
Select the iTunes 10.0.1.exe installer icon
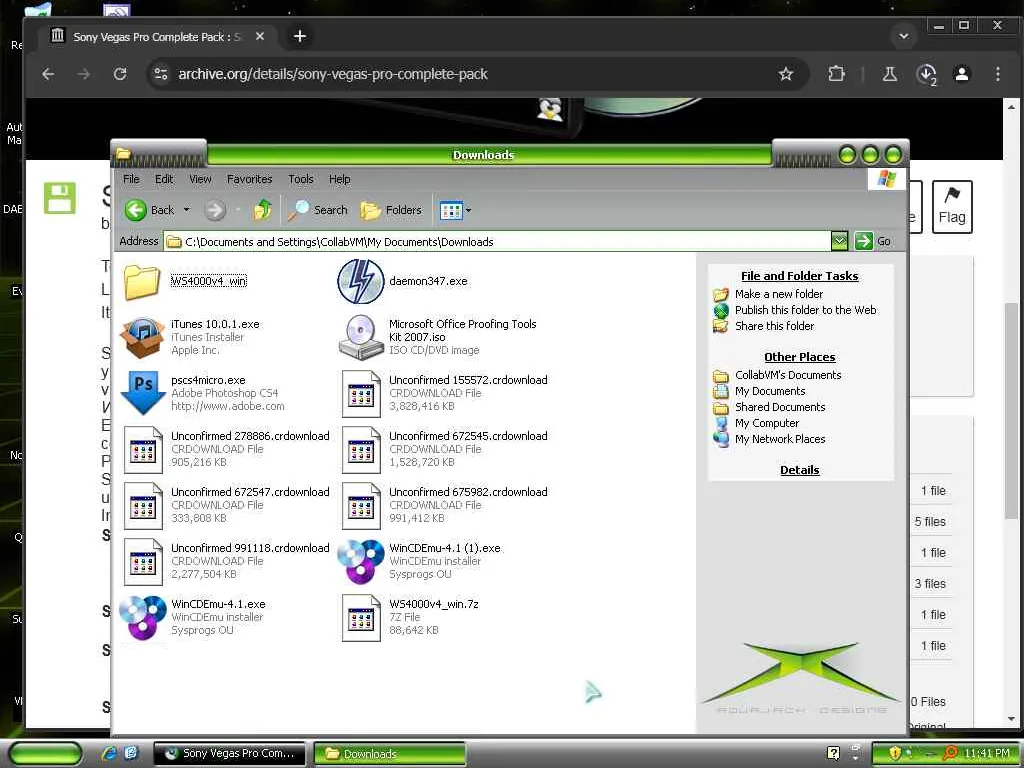tap(142, 337)
